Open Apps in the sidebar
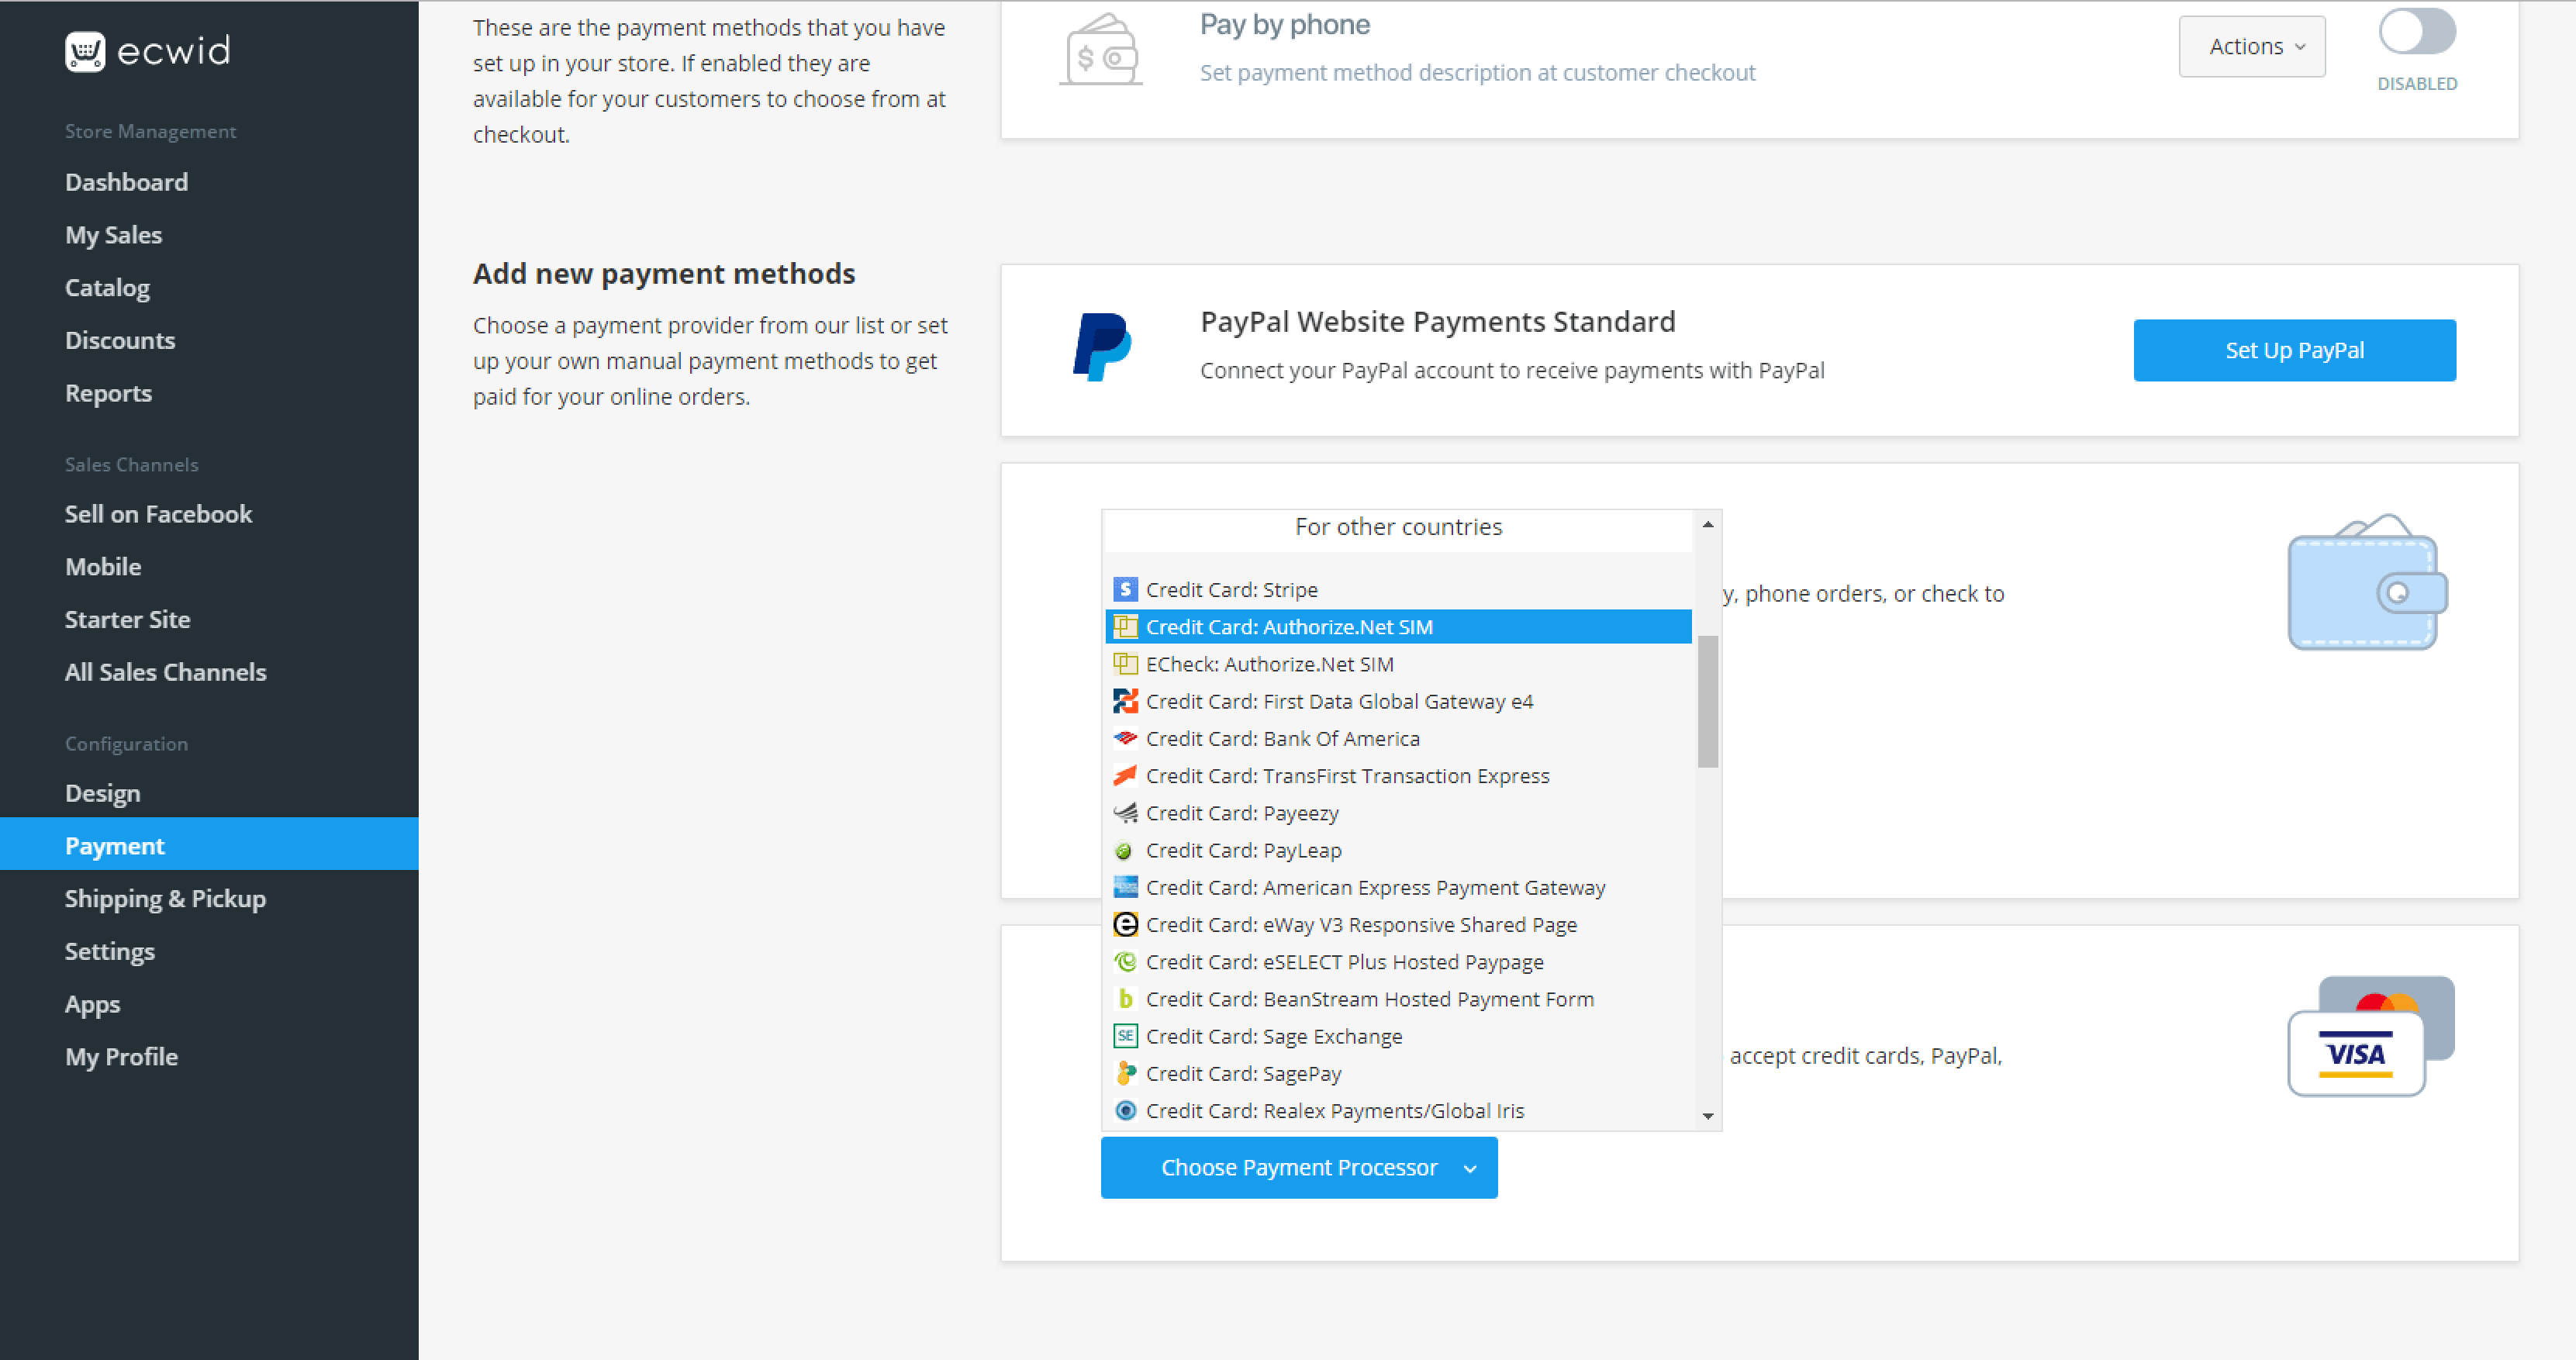This screenshot has width=2576, height=1360. [x=92, y=1004]
